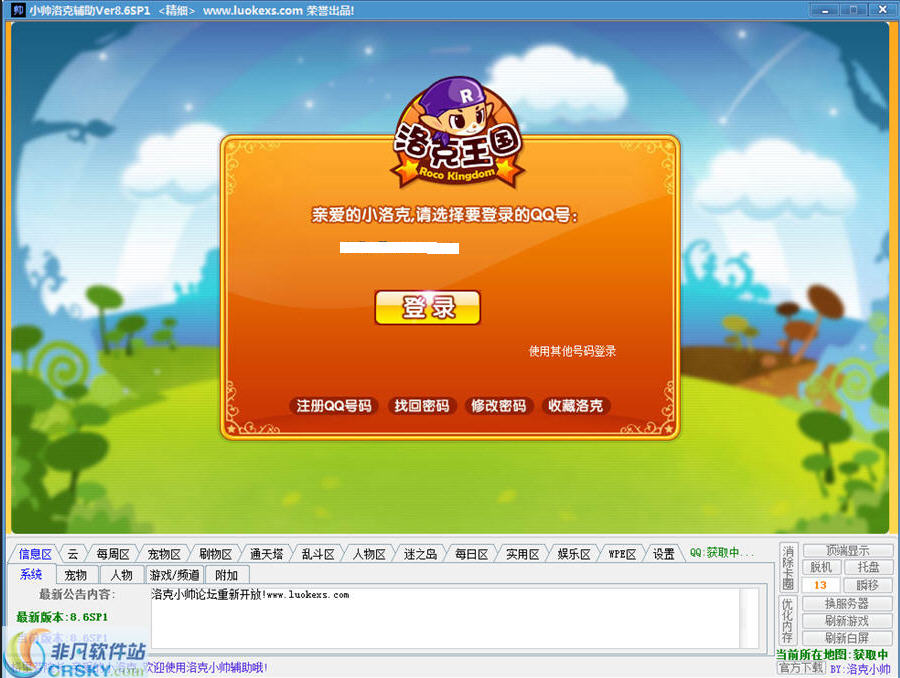Open the 实用区 tab
Image resolution: width=900 pixels, height=678 pixels.
tap(522, 554)
